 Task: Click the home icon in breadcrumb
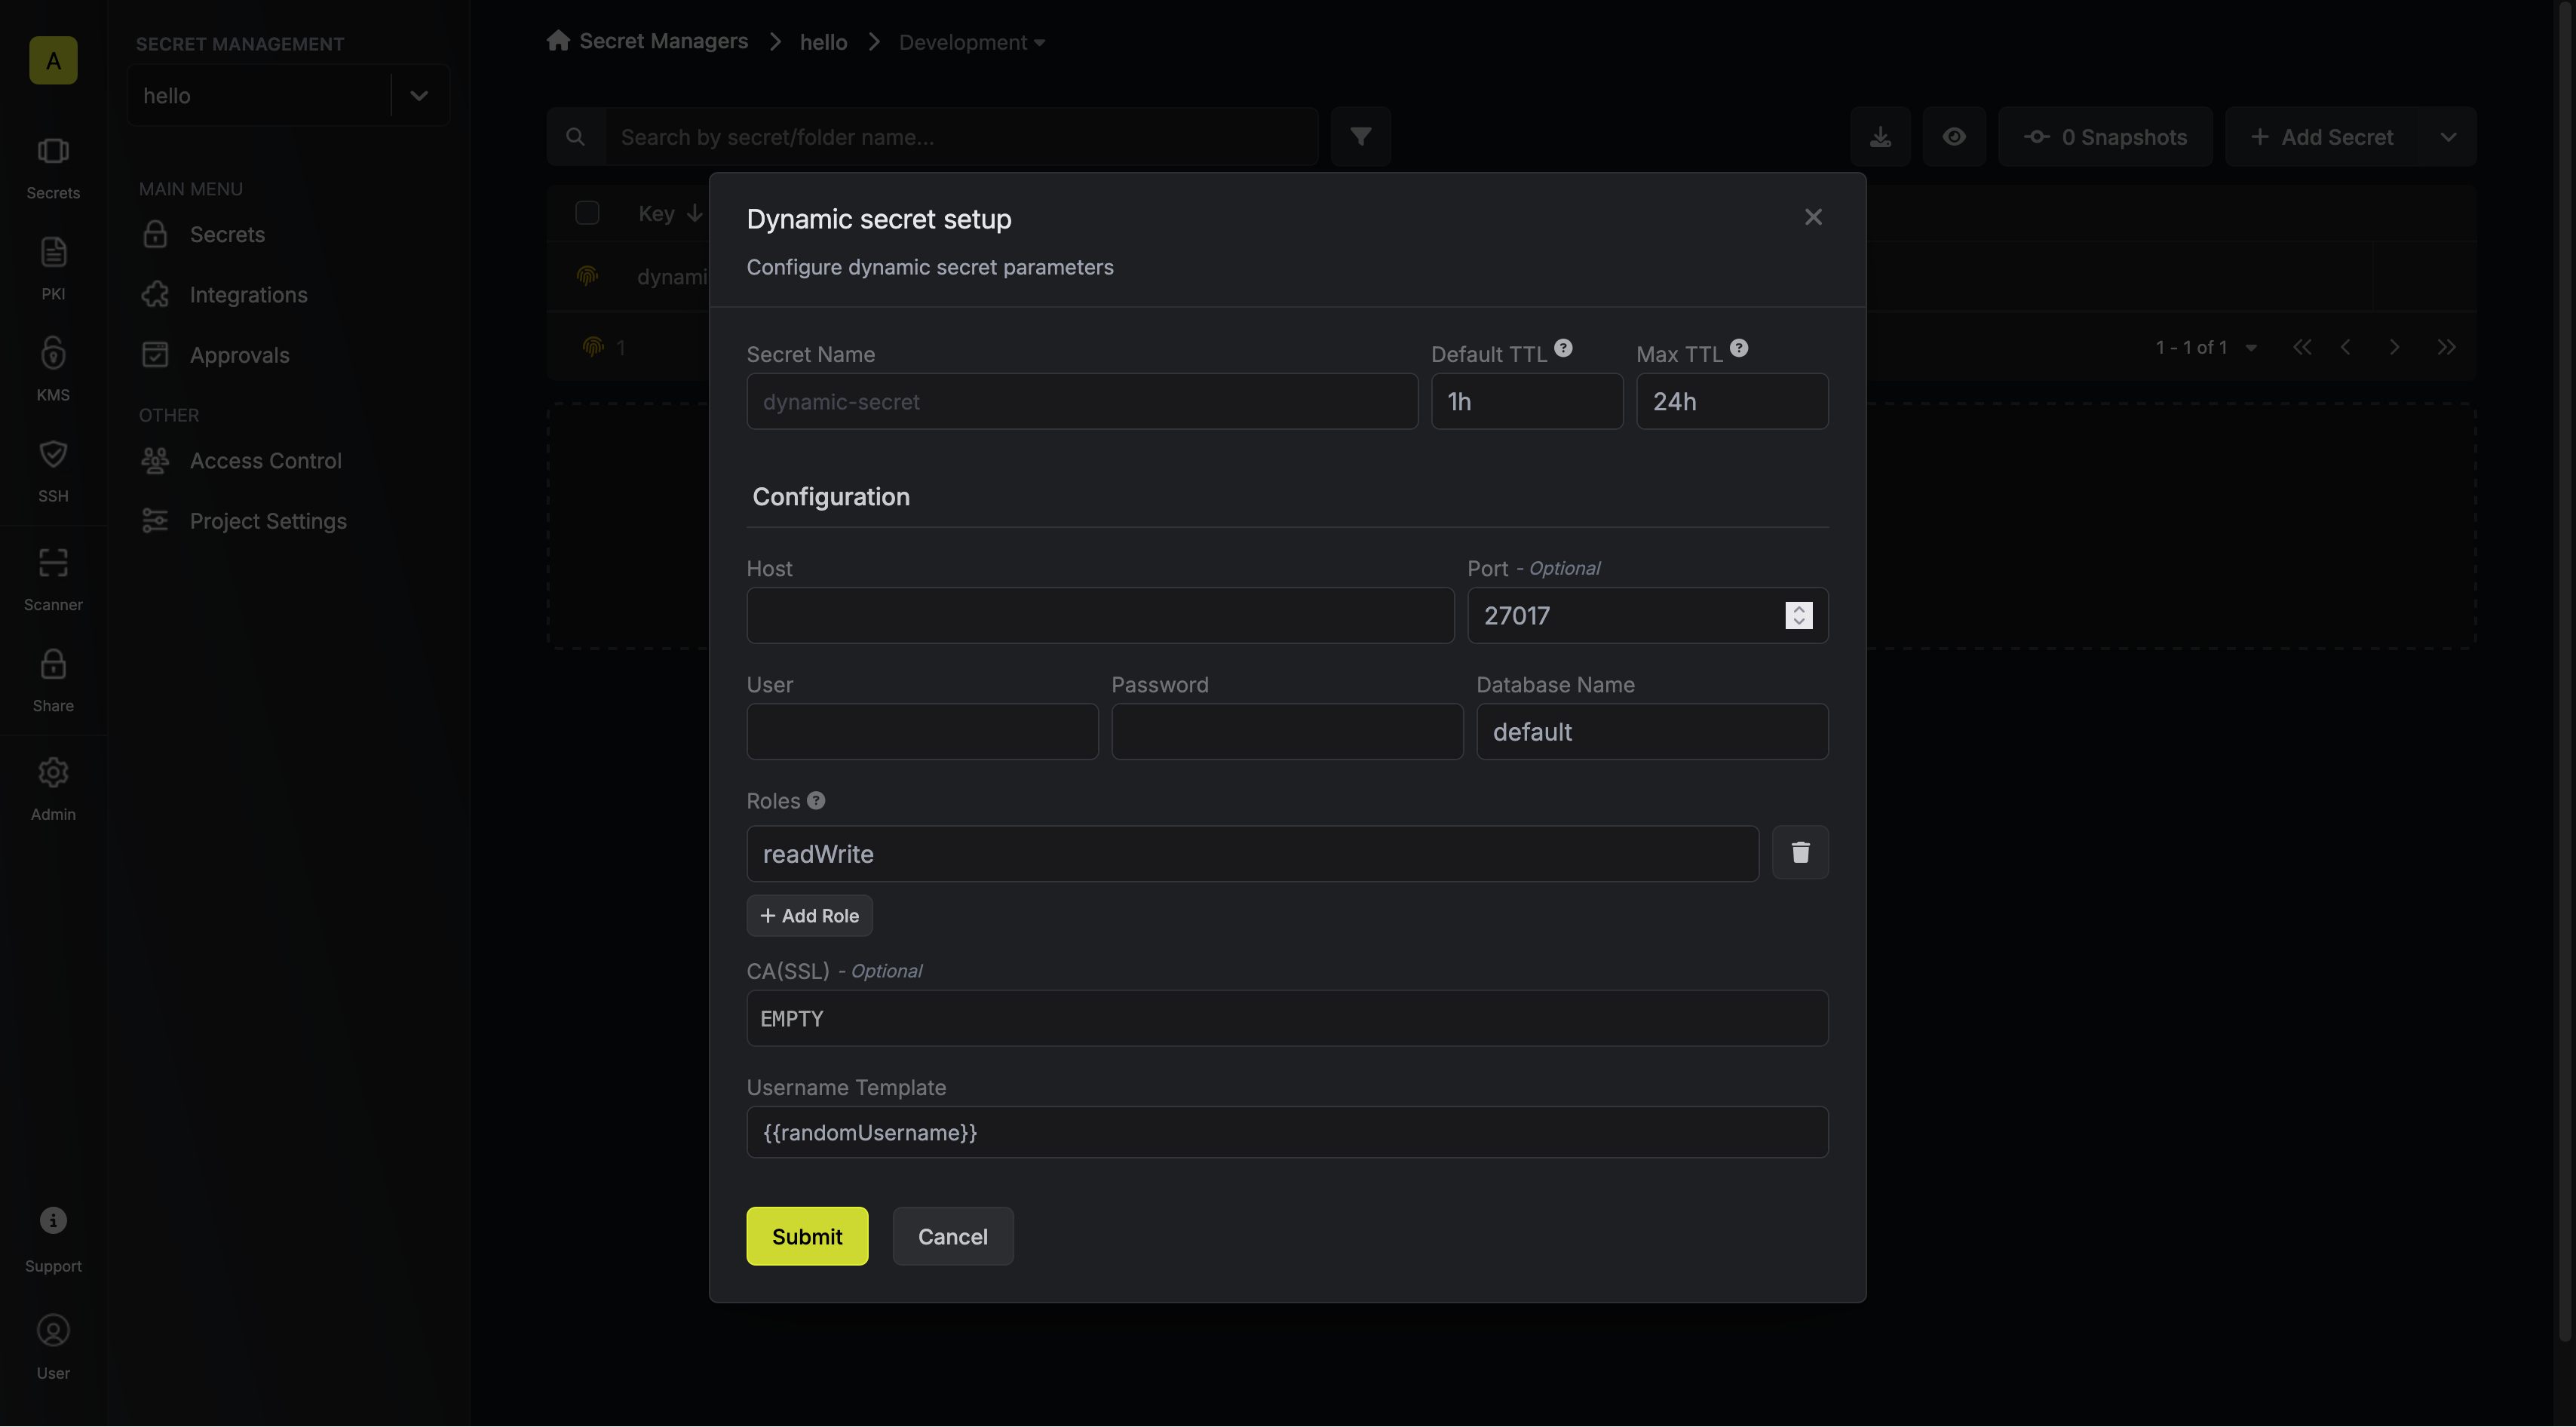tap(558, 41)
